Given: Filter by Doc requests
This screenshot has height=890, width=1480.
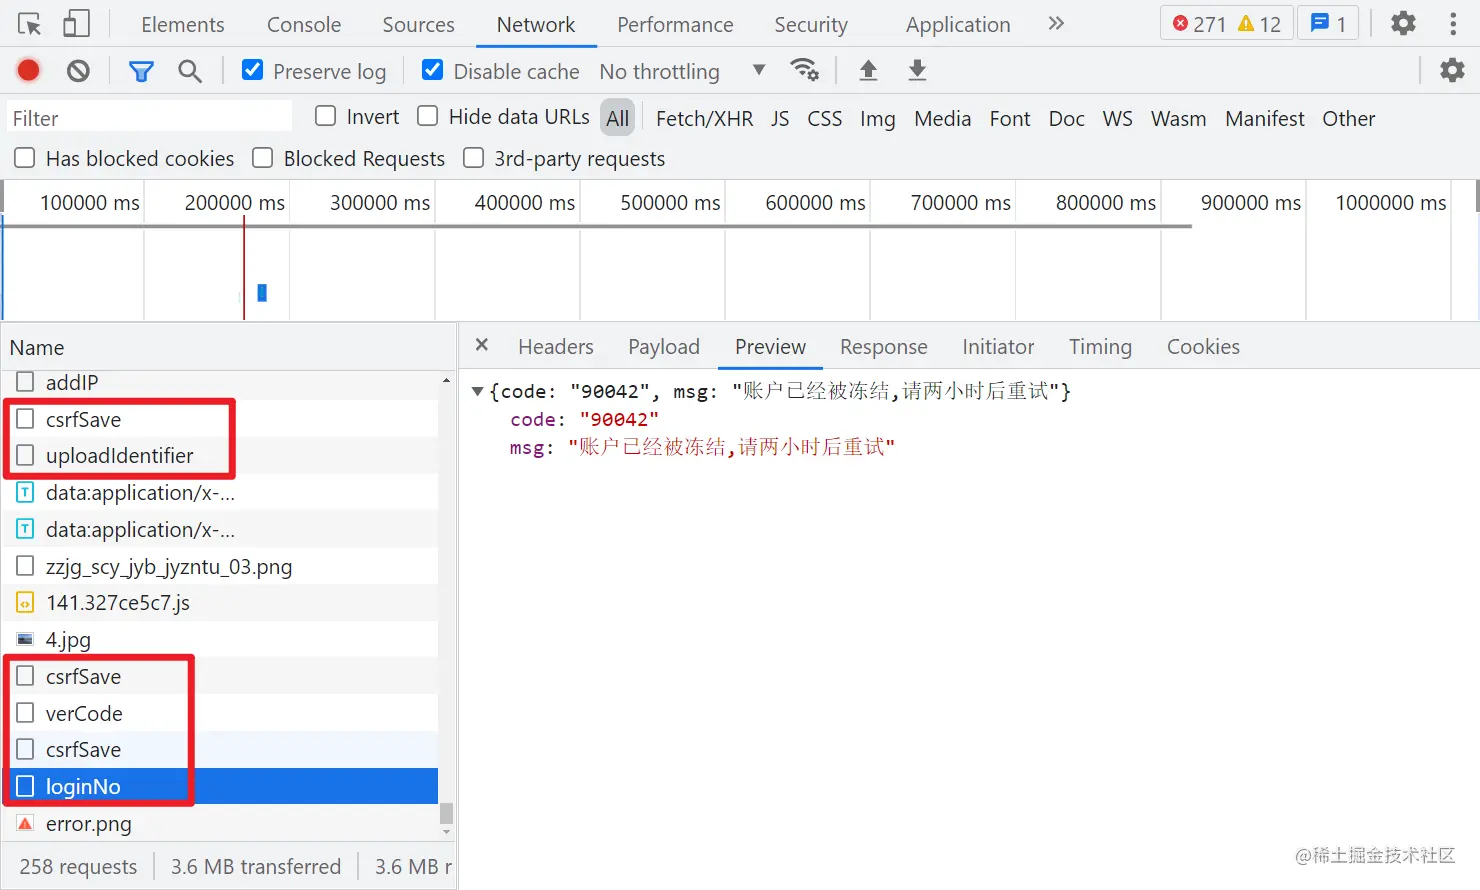Looking at the screenshot, I should [x=1067, y=118].
